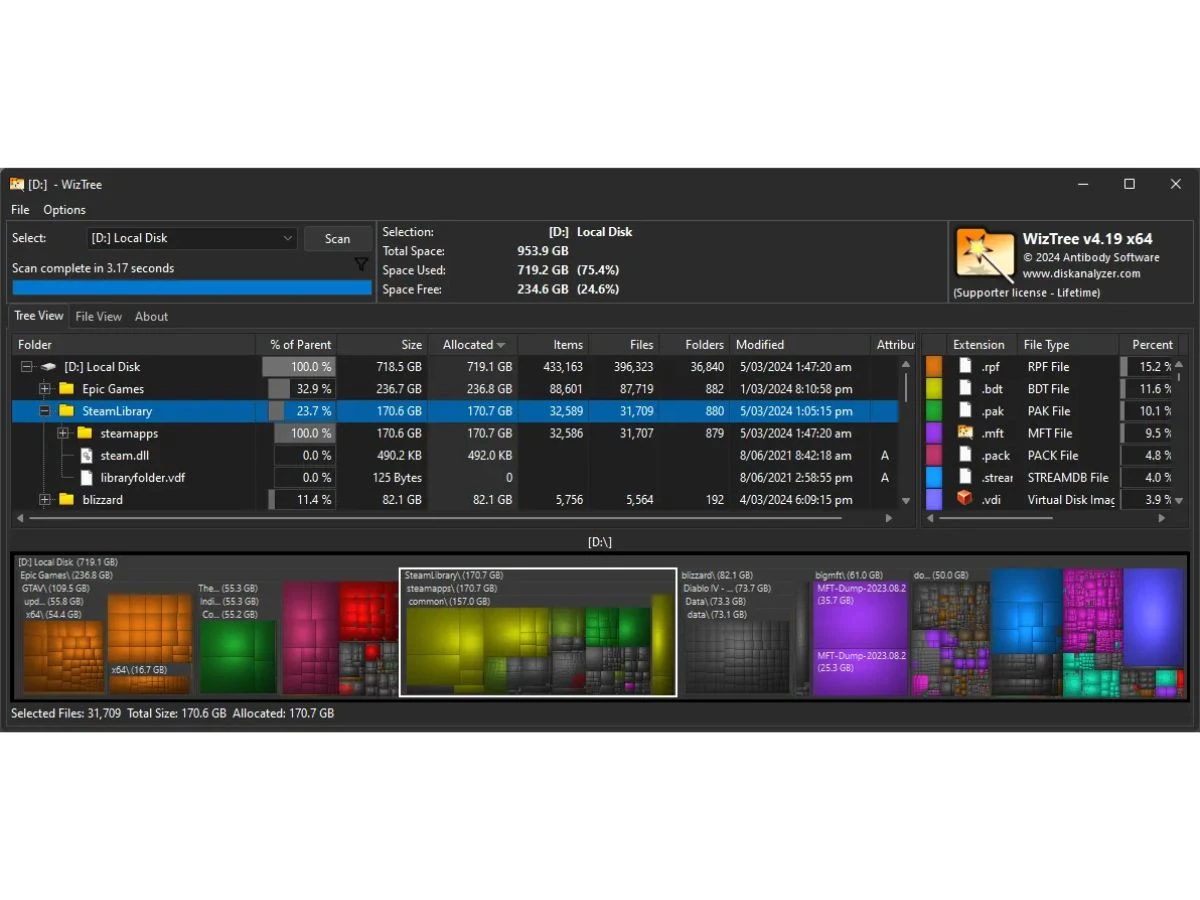Select the steam.dll file icon

tap(86, 456)
